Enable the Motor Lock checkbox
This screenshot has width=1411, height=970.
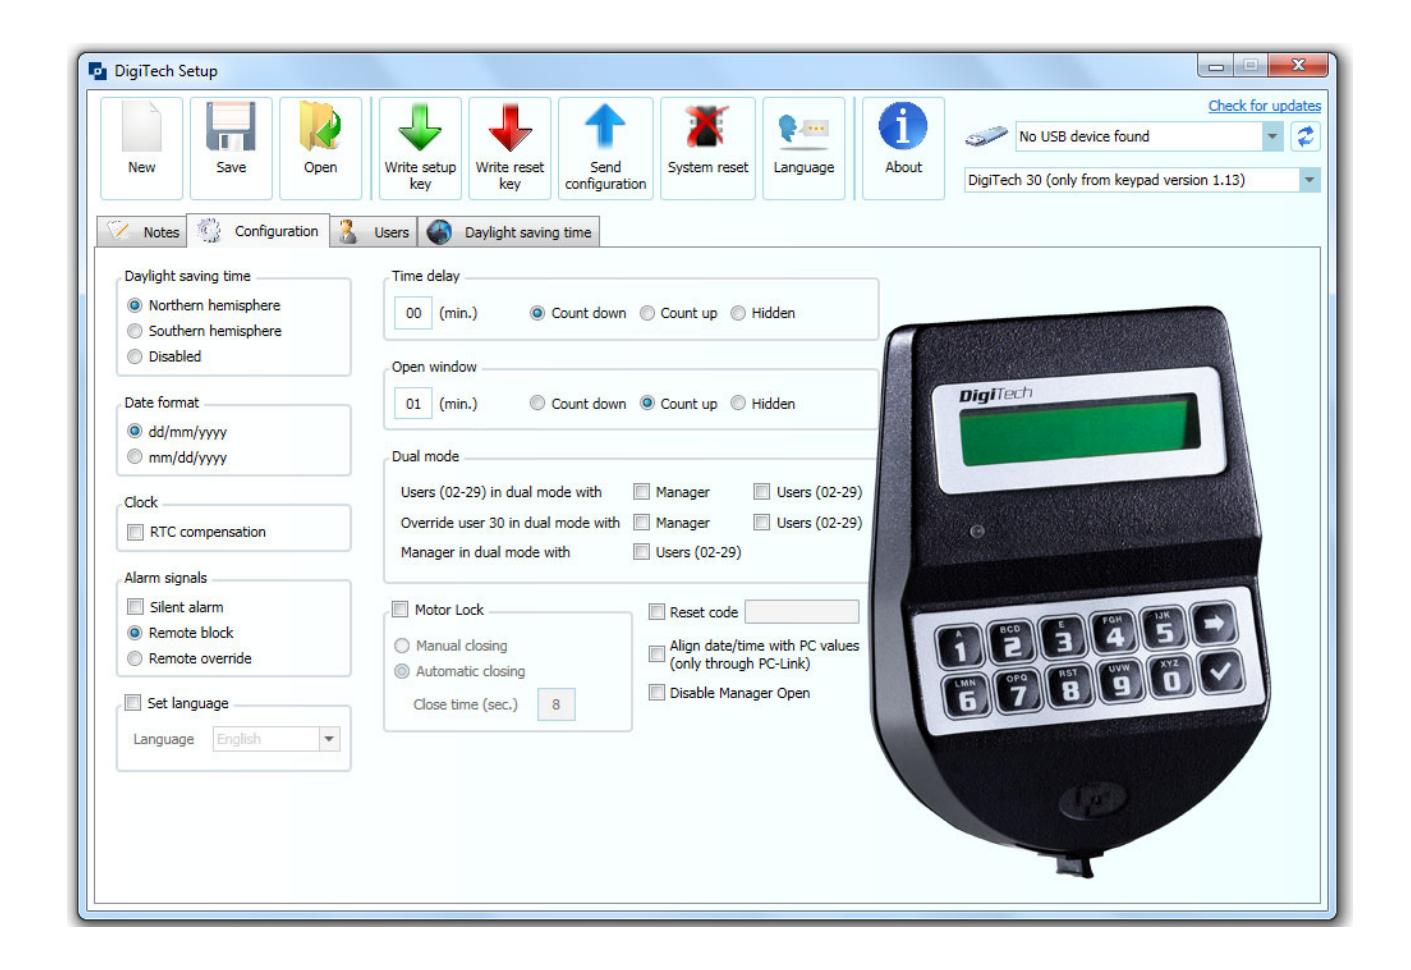point(401,609)
